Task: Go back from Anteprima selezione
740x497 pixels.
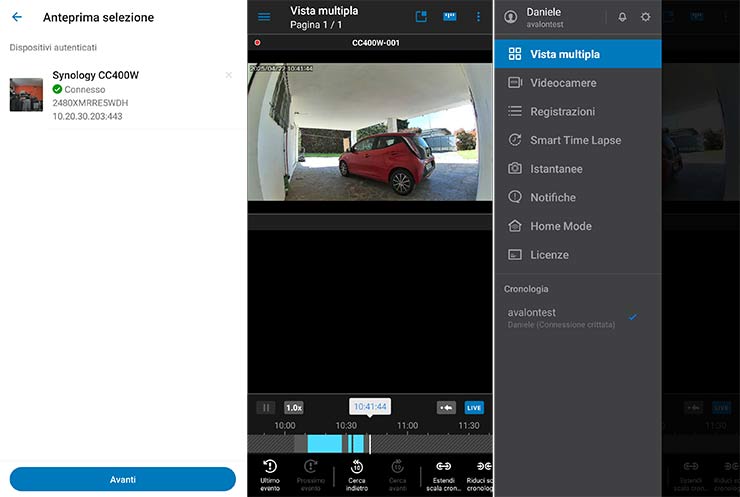Action: click(x=17, y=17)
